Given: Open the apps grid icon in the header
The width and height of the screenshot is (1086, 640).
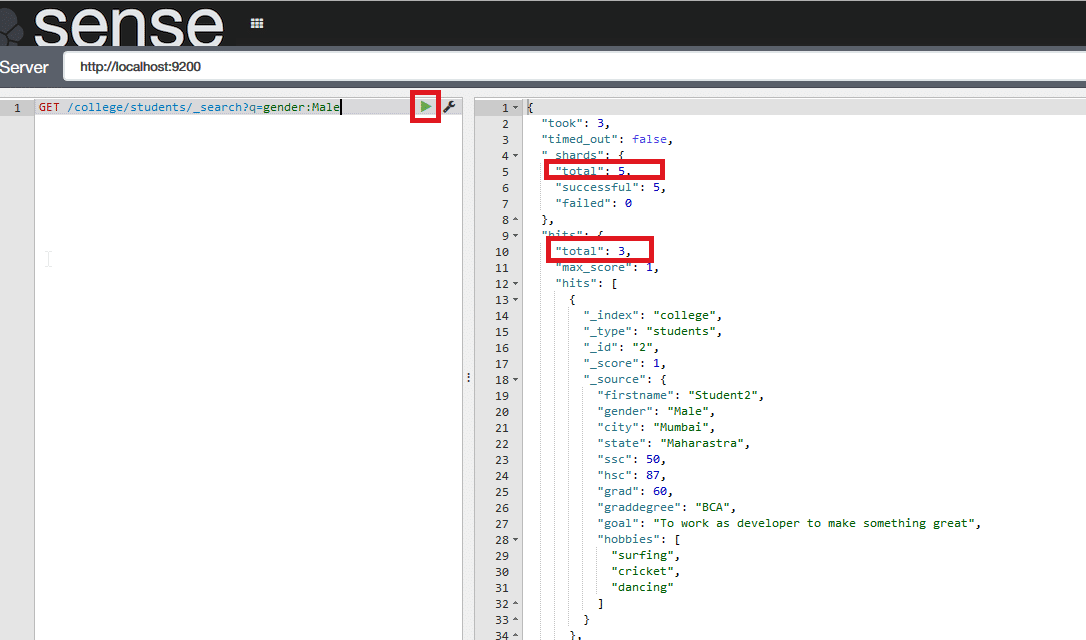Looking at the screenshot, I should (257, 23).
